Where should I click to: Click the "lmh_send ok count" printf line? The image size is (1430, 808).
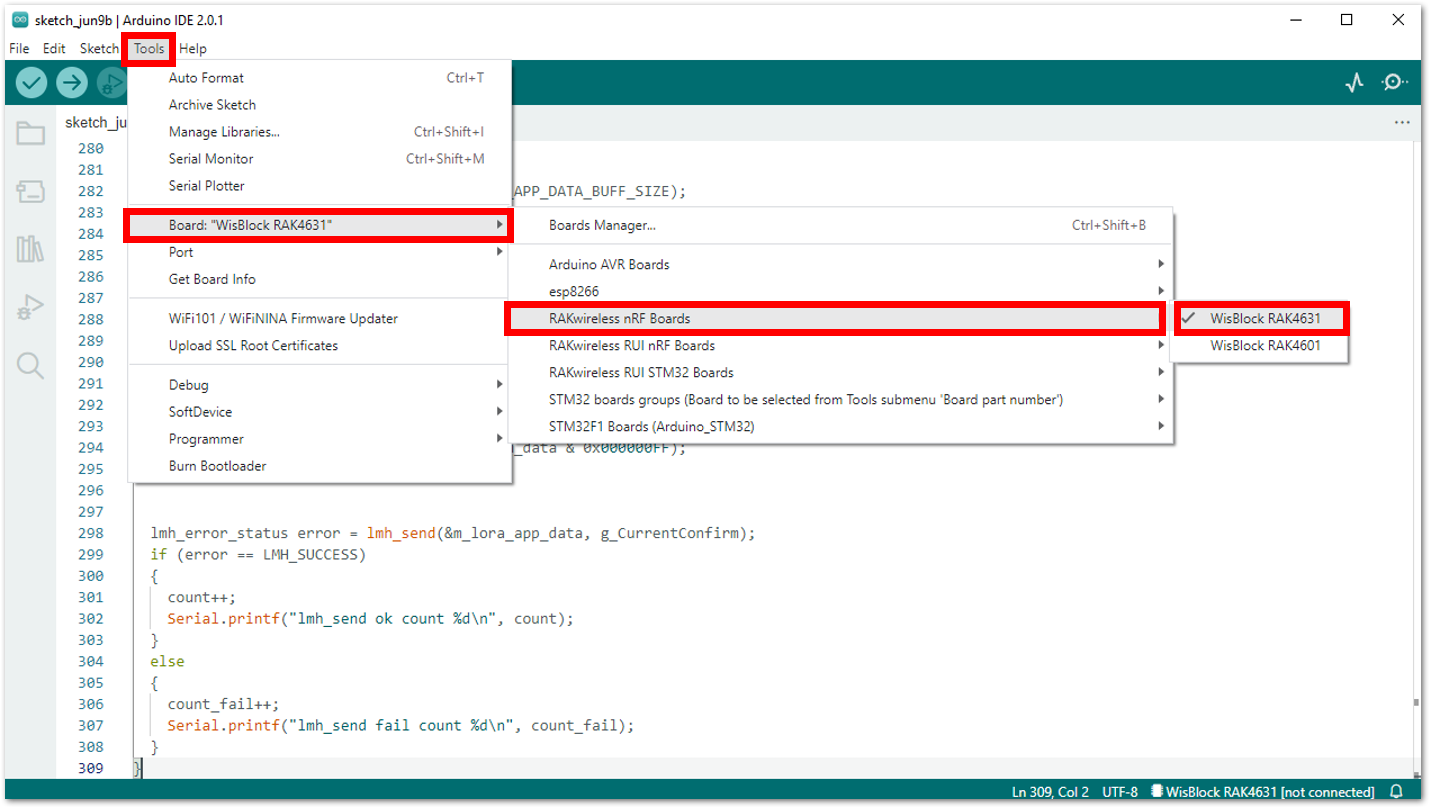371,619
